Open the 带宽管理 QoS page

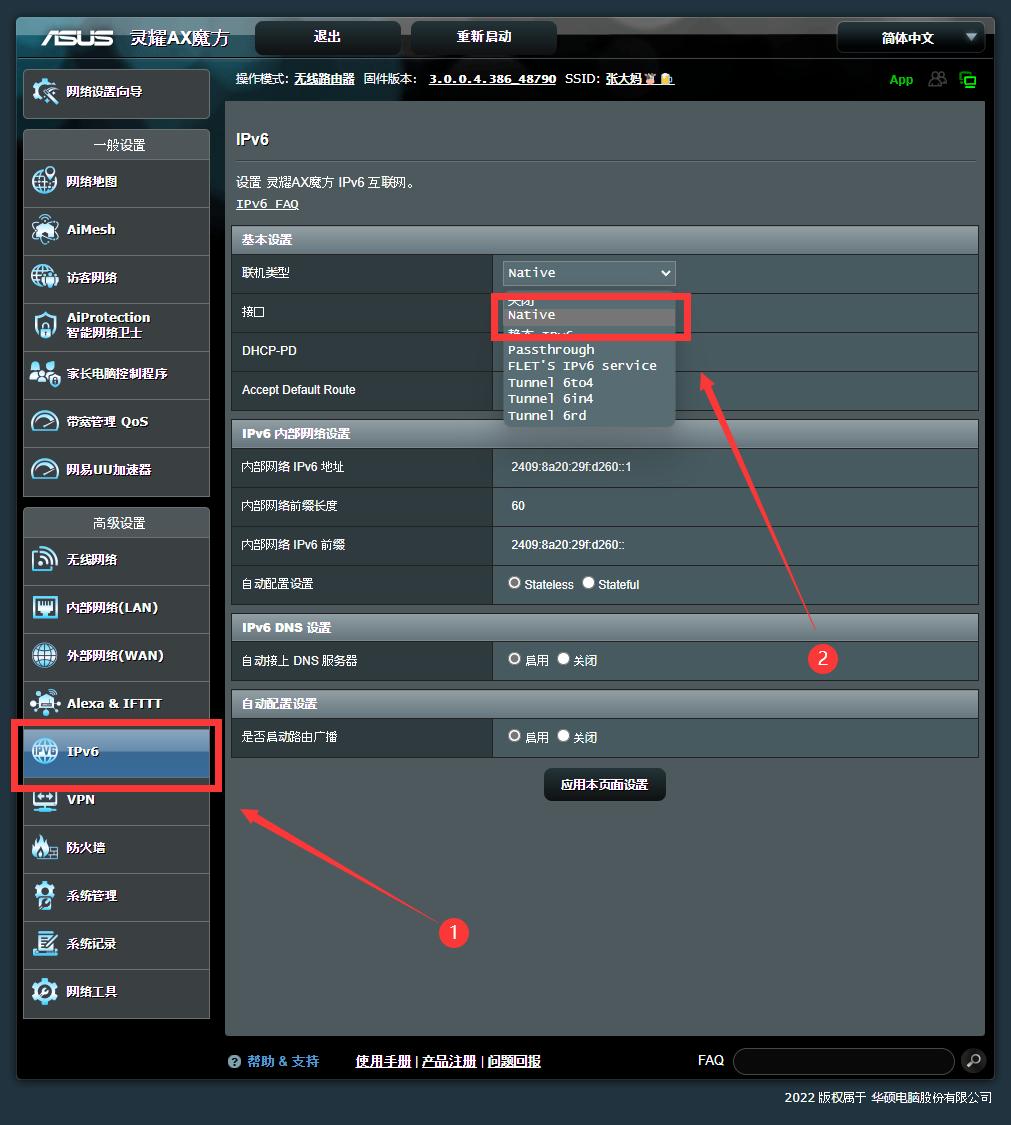point(105,423)
